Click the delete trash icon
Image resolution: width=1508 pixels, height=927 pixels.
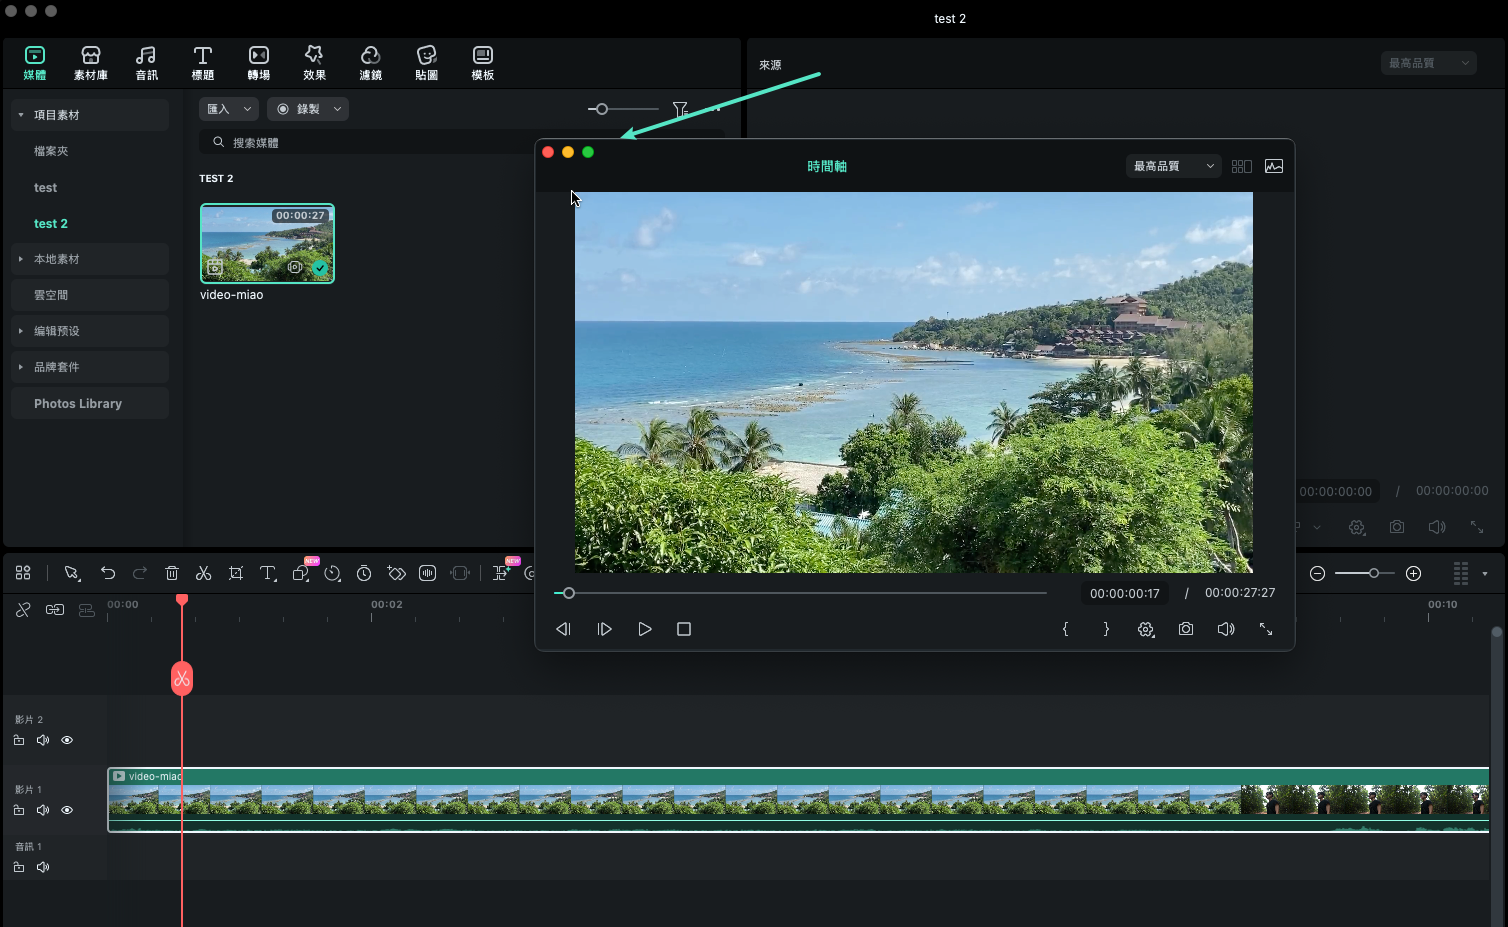172,573
